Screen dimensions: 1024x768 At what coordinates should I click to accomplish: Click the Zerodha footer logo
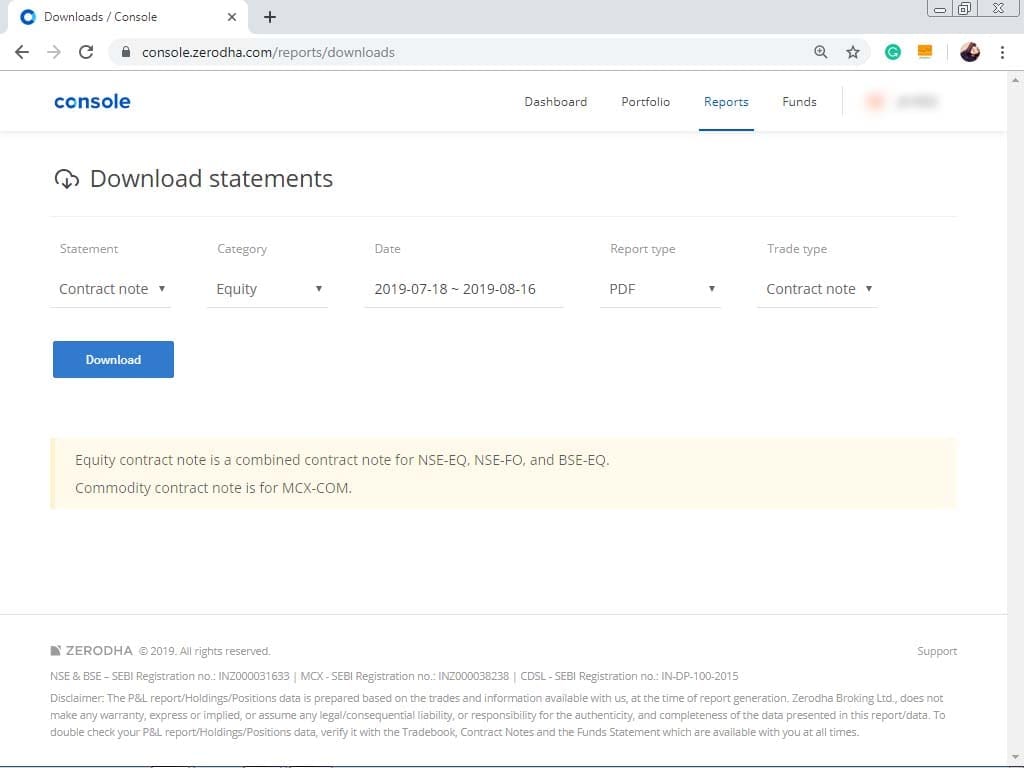pyautogui.click(x=91, y=650)
